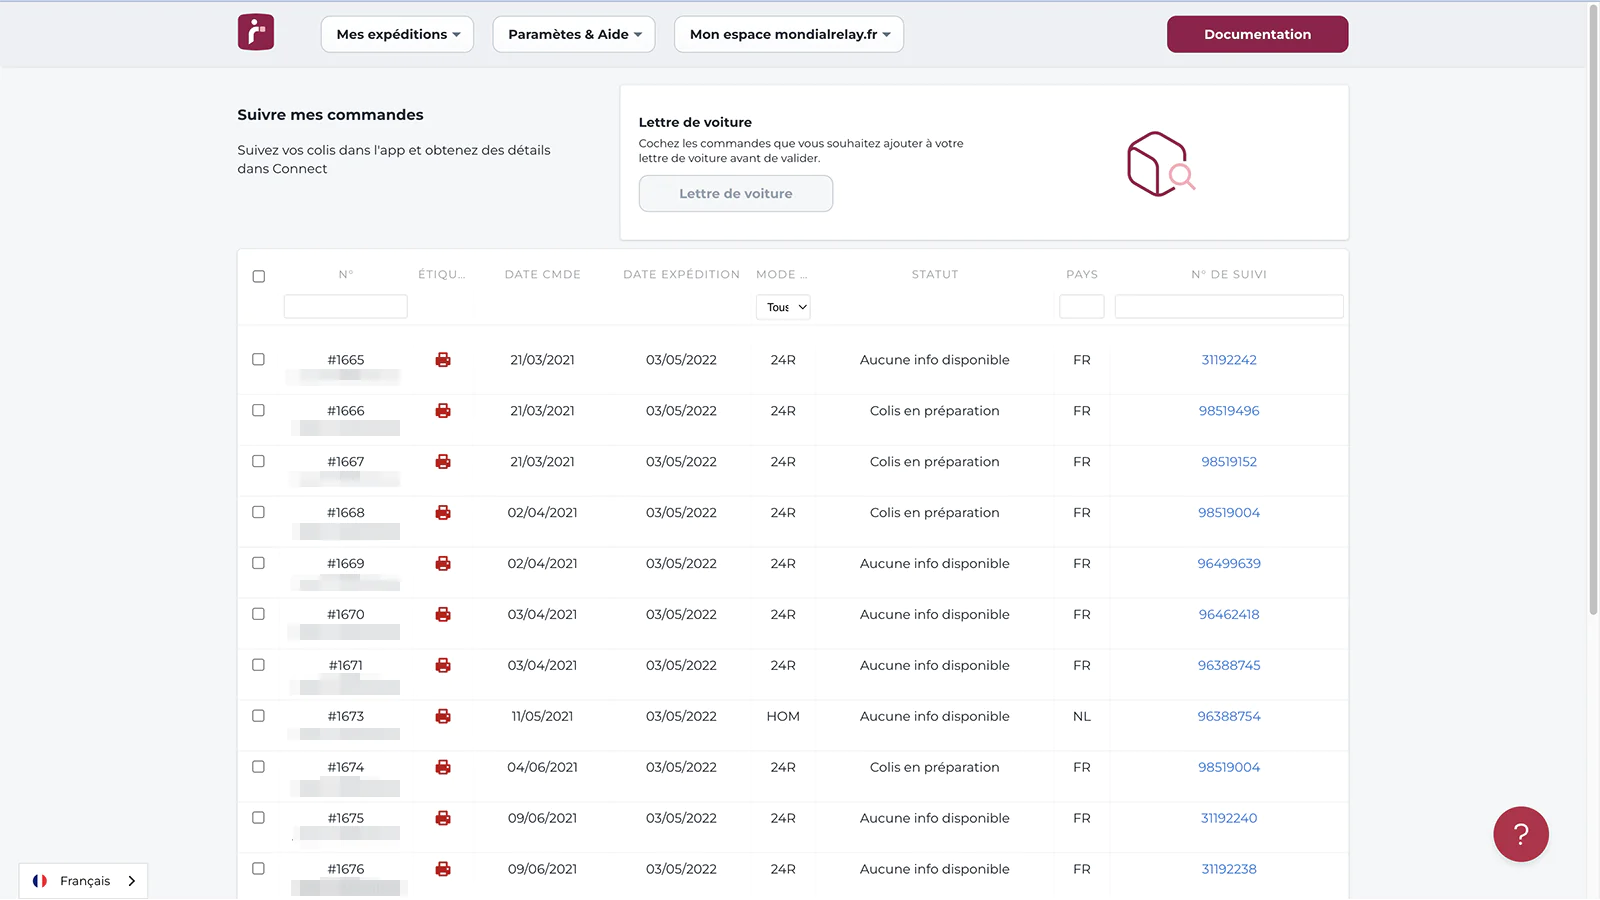
Task: Click the Lettre de voiture button
Action: [x=736, y=194]
